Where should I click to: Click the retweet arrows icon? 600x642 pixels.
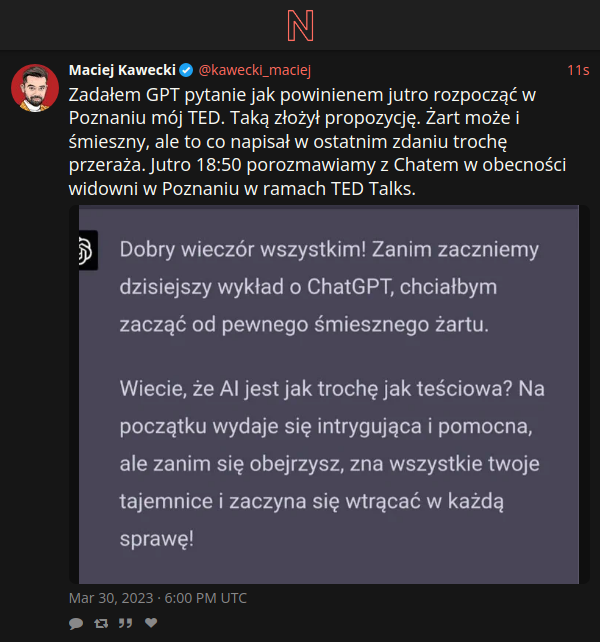[x=101, y=623]
